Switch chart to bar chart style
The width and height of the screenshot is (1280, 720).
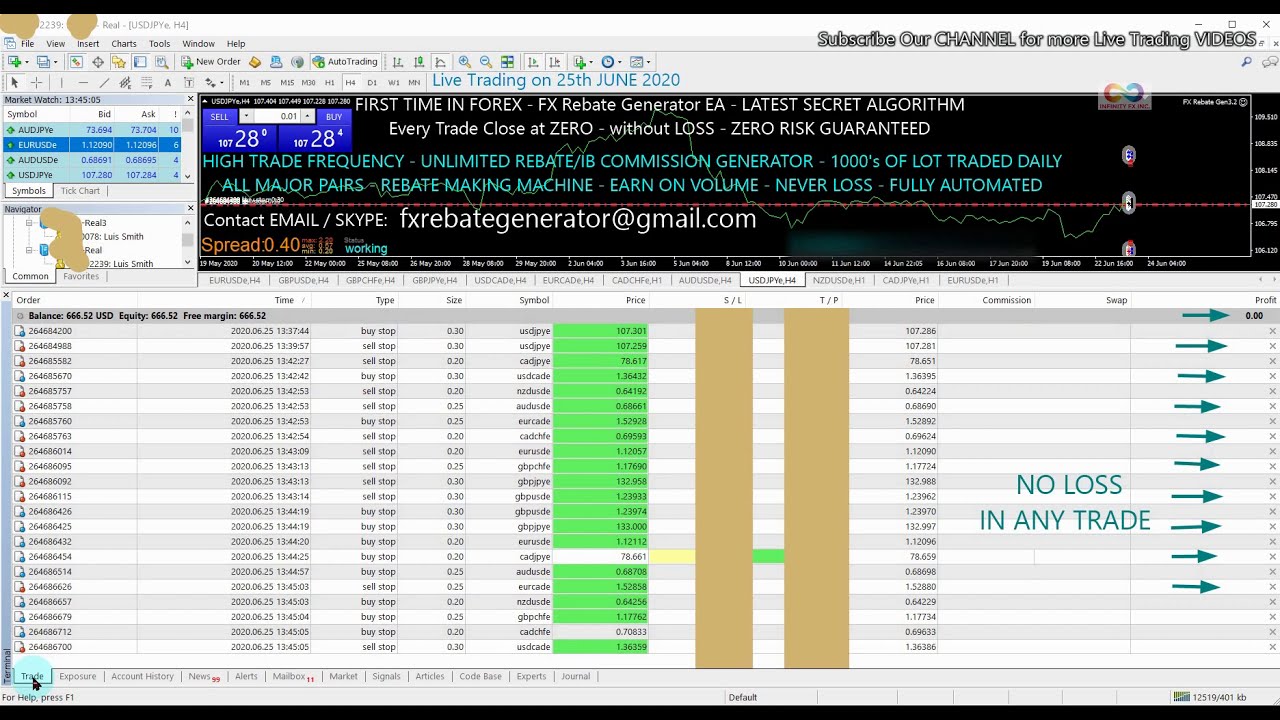point(398,62)
